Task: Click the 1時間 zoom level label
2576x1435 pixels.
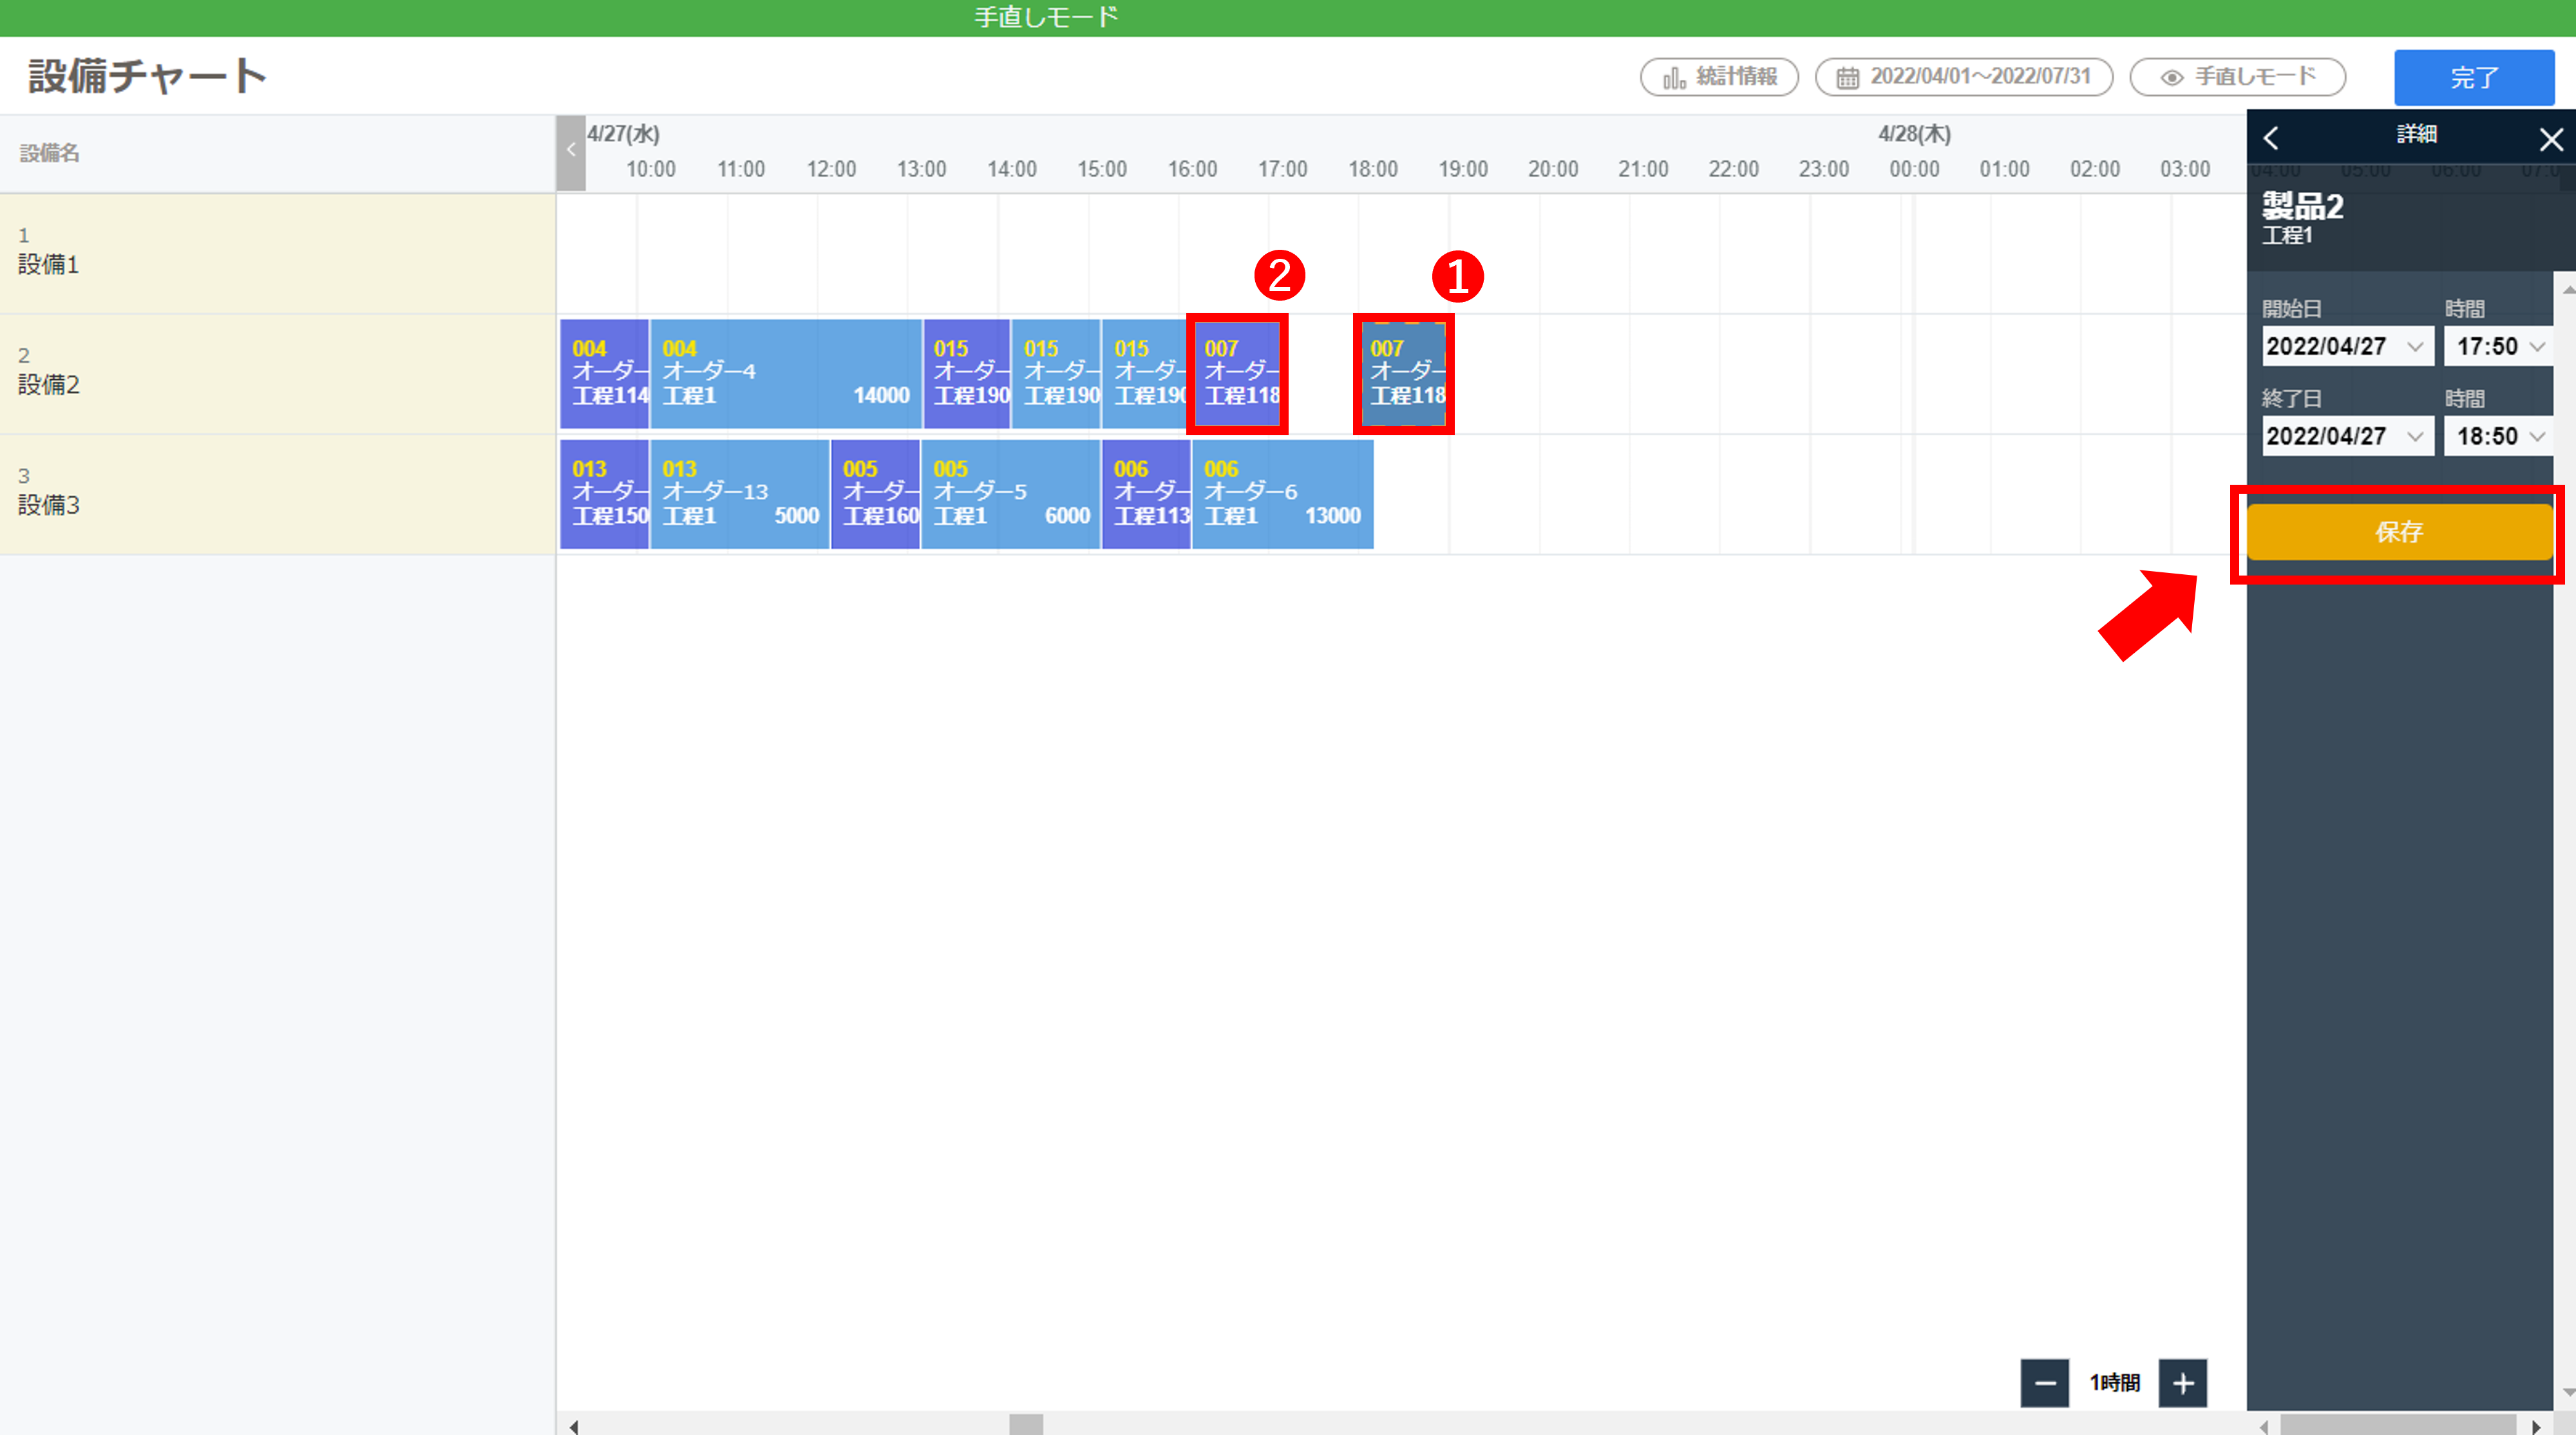Action: (2114, 1383)
